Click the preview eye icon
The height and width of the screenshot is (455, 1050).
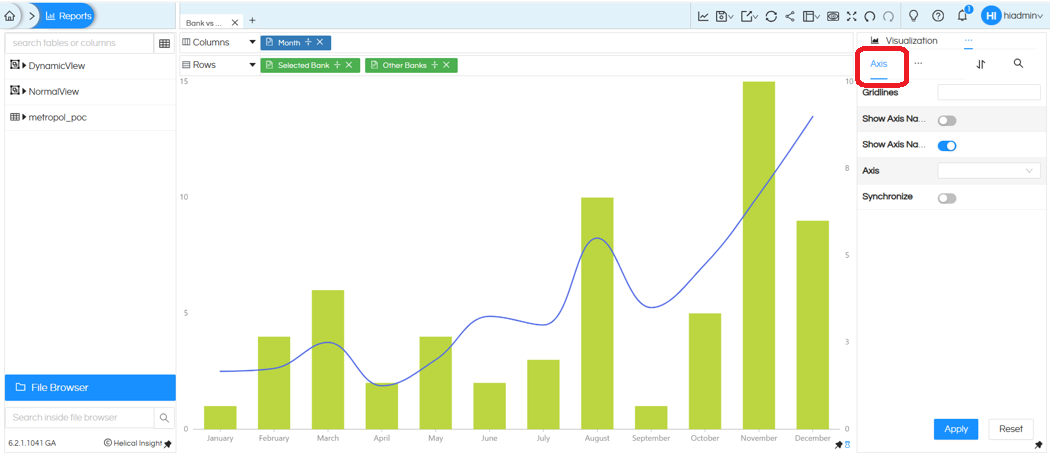[x=833, y=16]
